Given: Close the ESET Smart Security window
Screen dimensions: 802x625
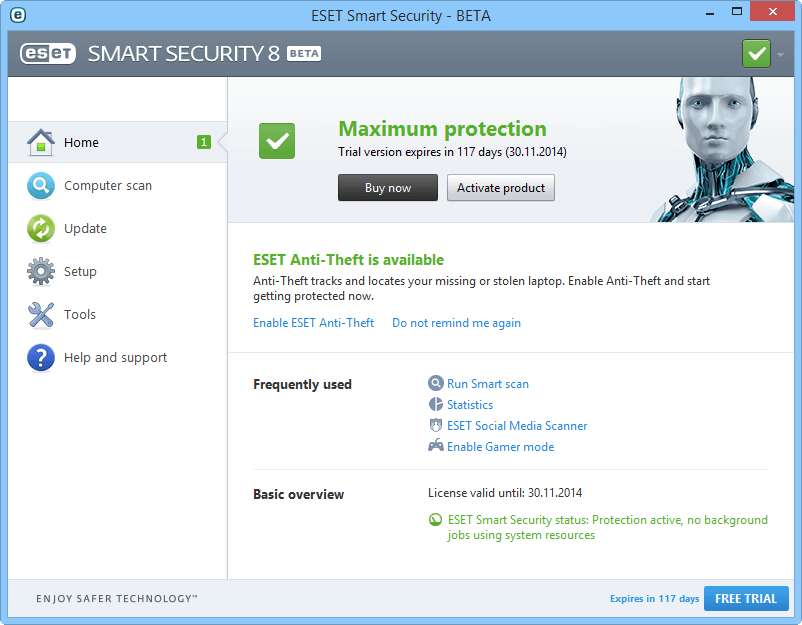Looking at the screenshot, I should [x=772, y=11].
